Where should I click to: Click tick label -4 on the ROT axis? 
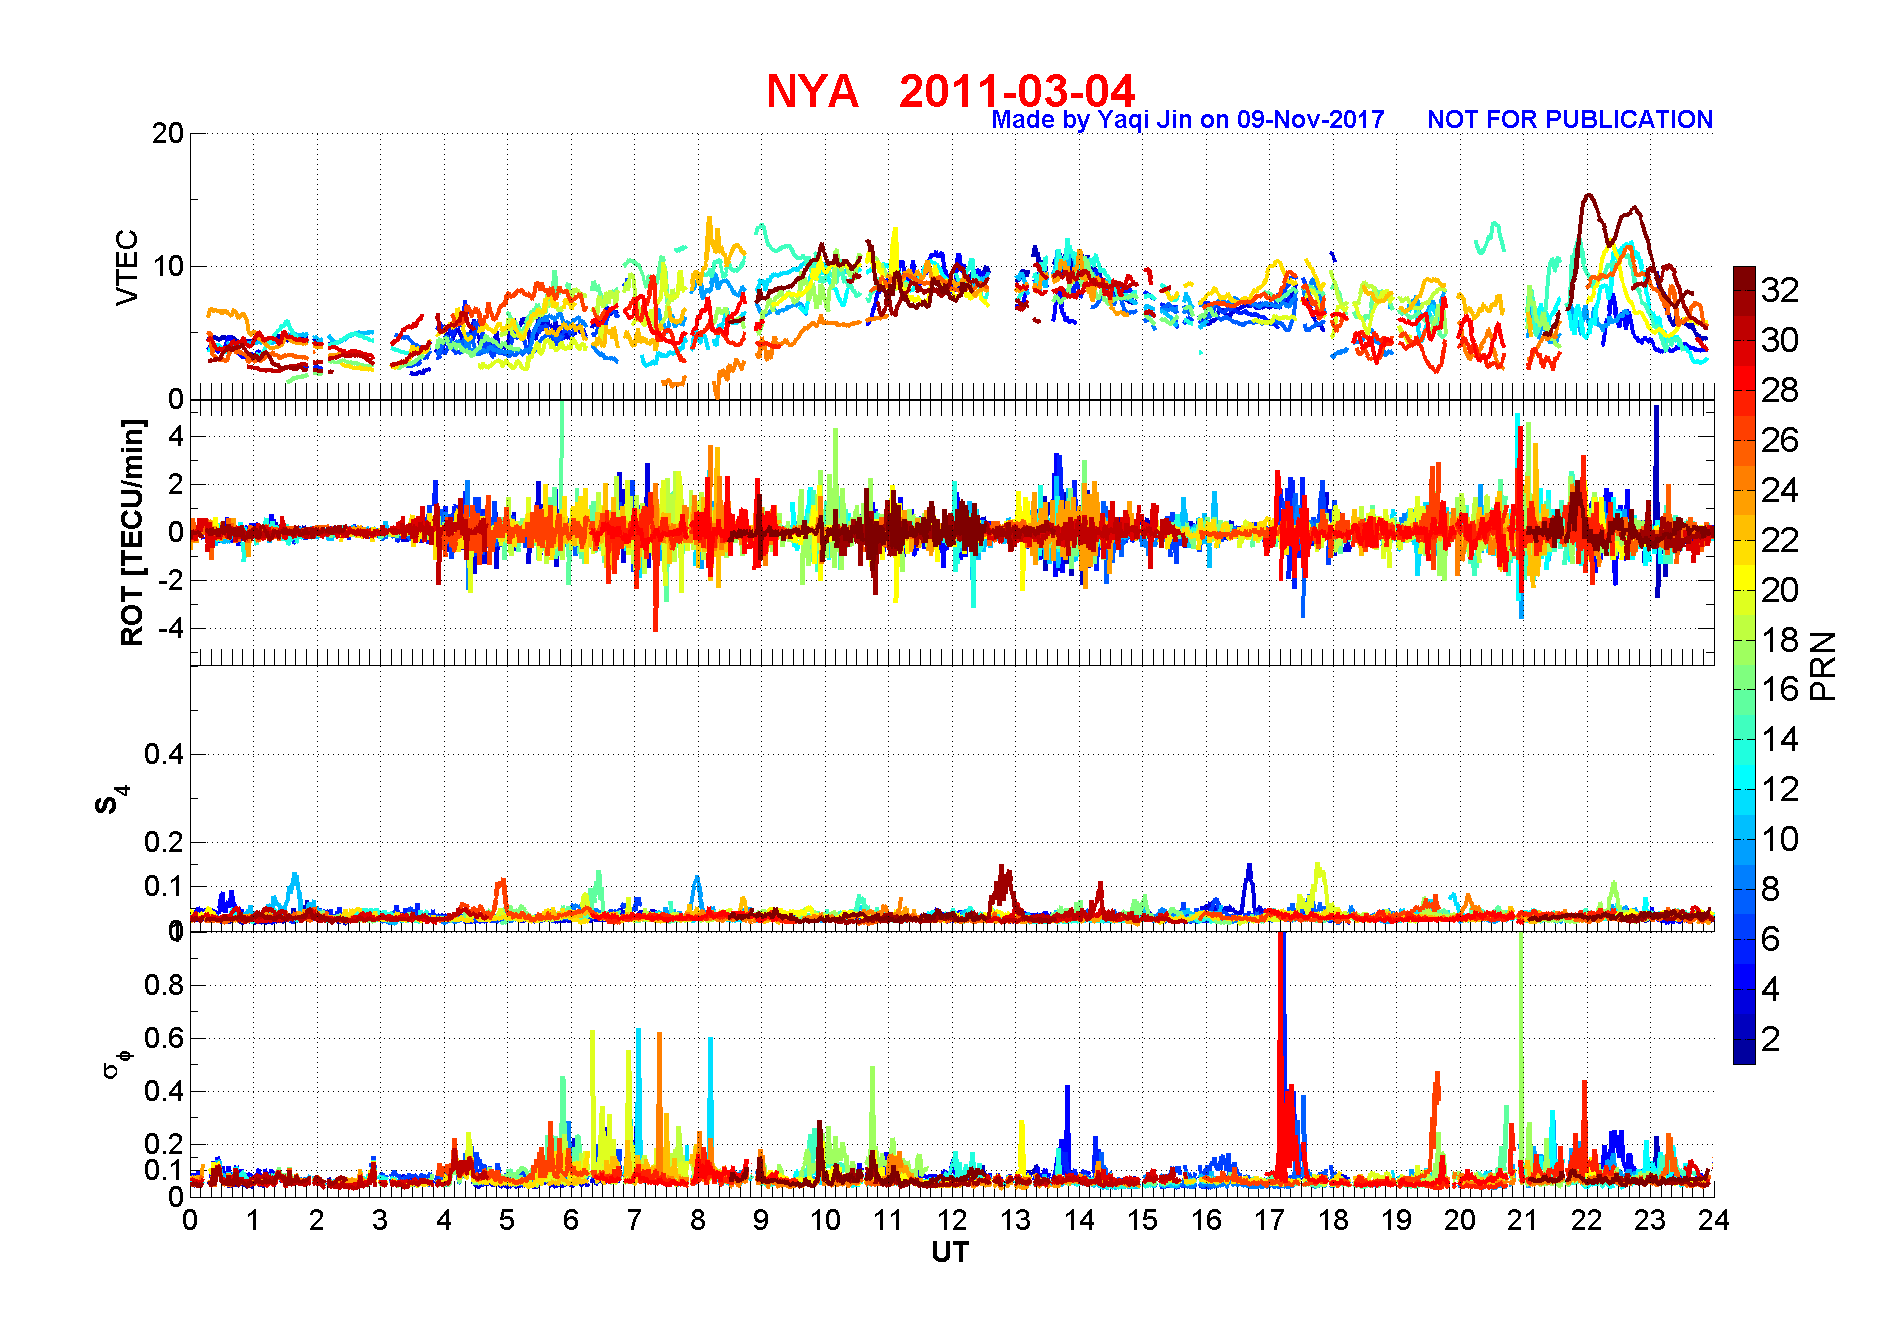coord(170,628)
